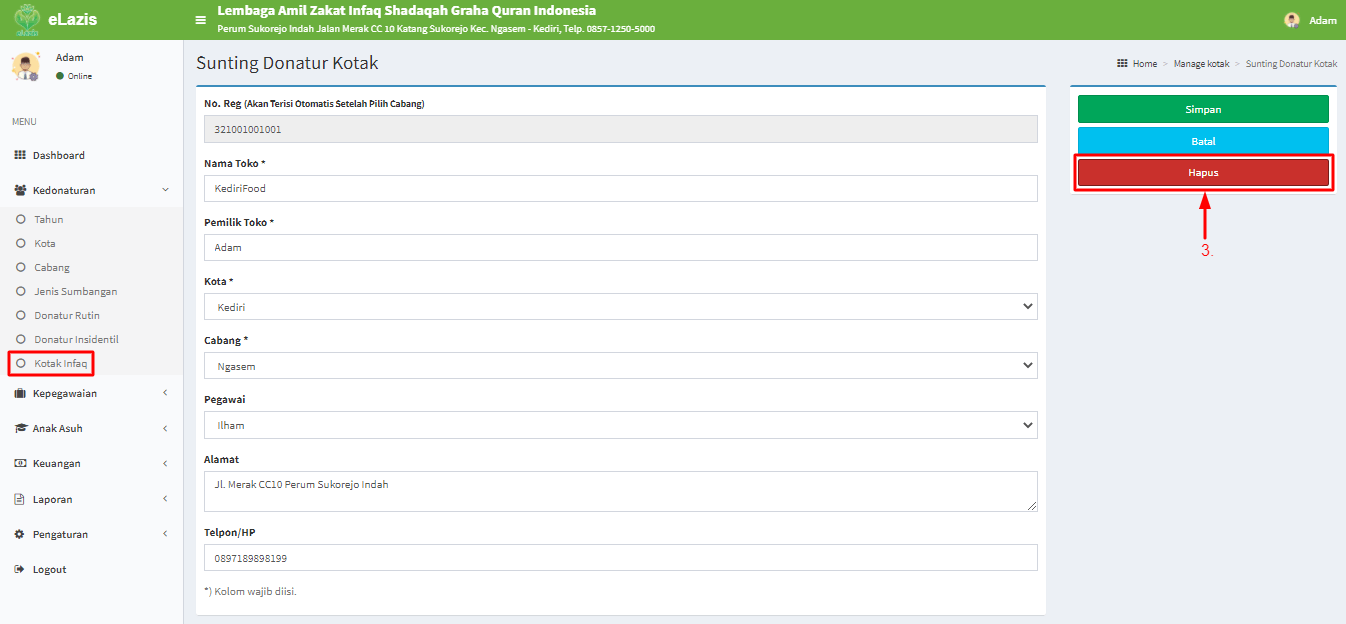Click the blue Batal button
1346x624 pixels.
pyautogui.click(x=1203, y=141)
